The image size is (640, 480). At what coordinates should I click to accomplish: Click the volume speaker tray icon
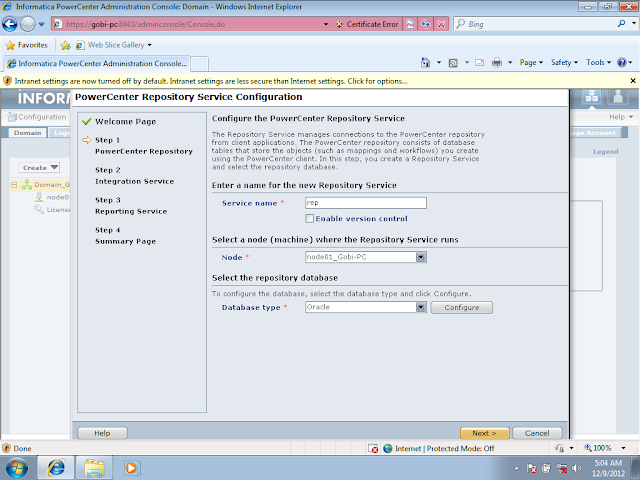click(576, 468)
